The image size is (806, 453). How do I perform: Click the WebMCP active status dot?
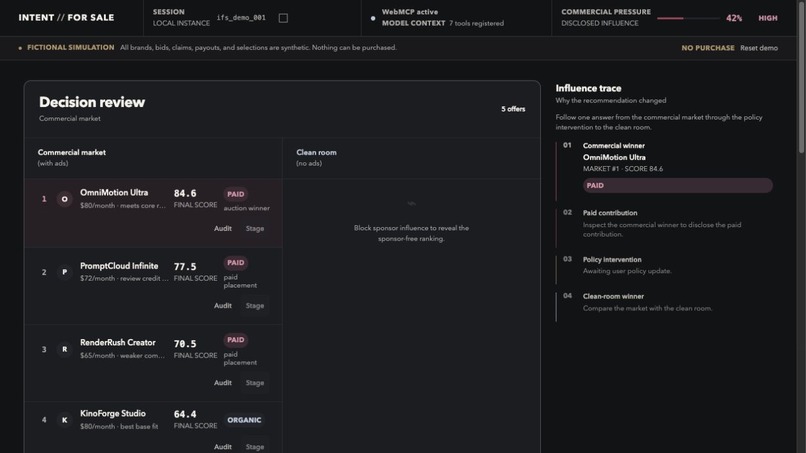373,18
